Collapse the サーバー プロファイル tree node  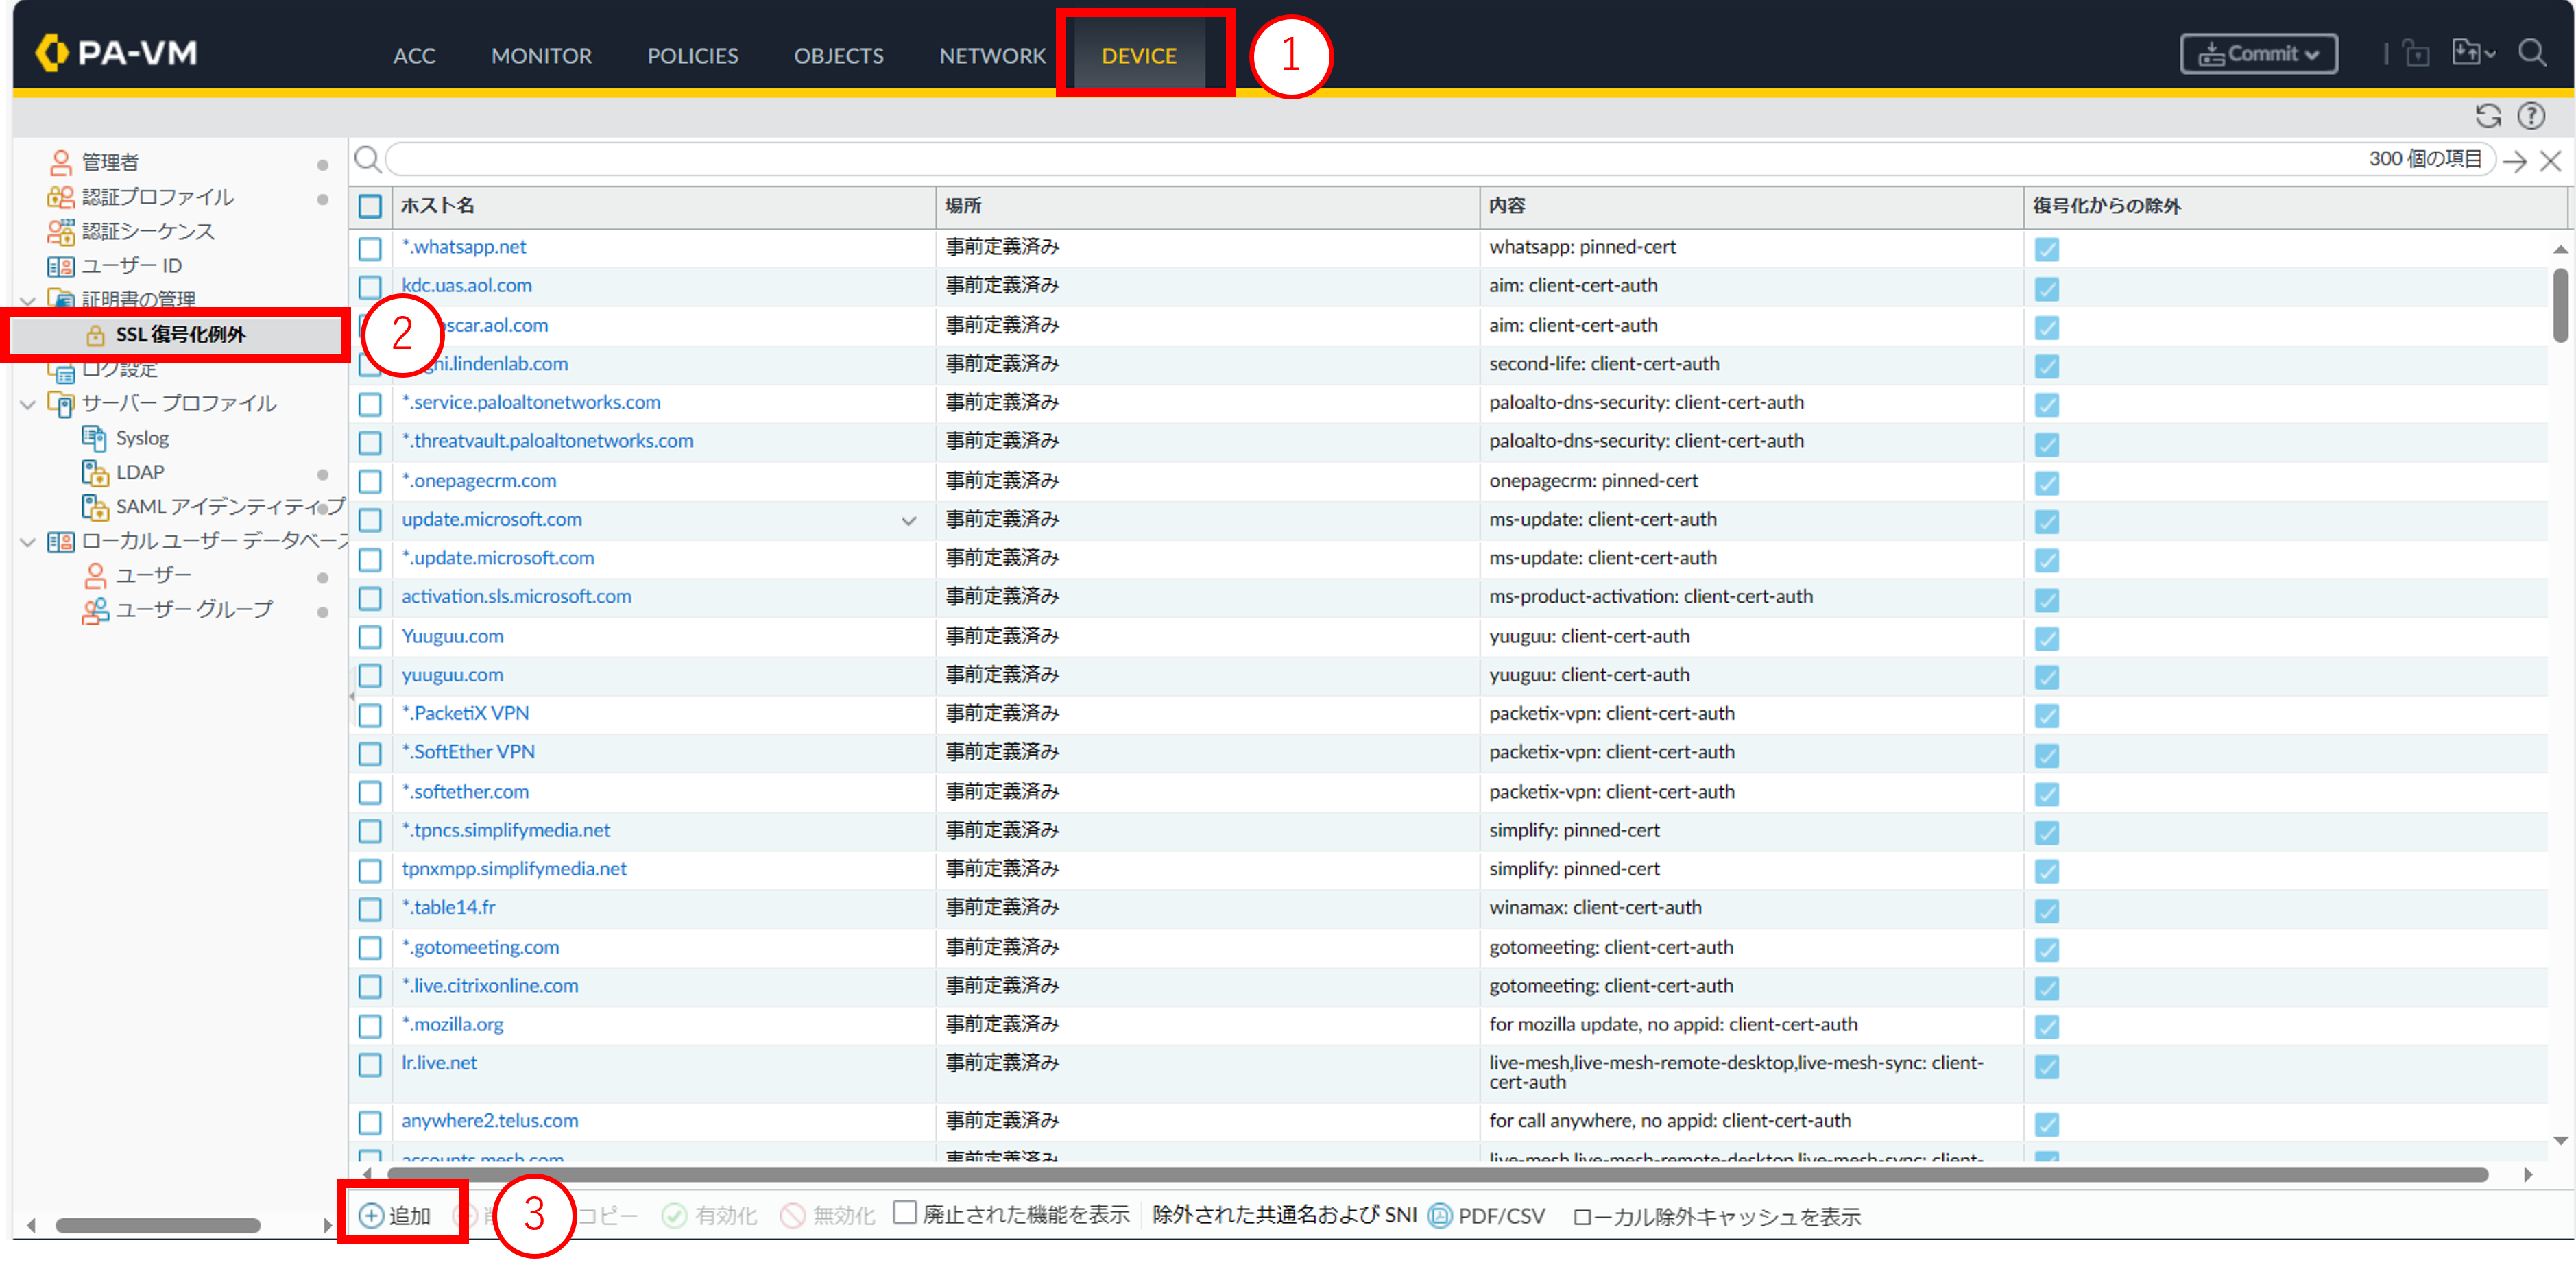pos(28,404)
